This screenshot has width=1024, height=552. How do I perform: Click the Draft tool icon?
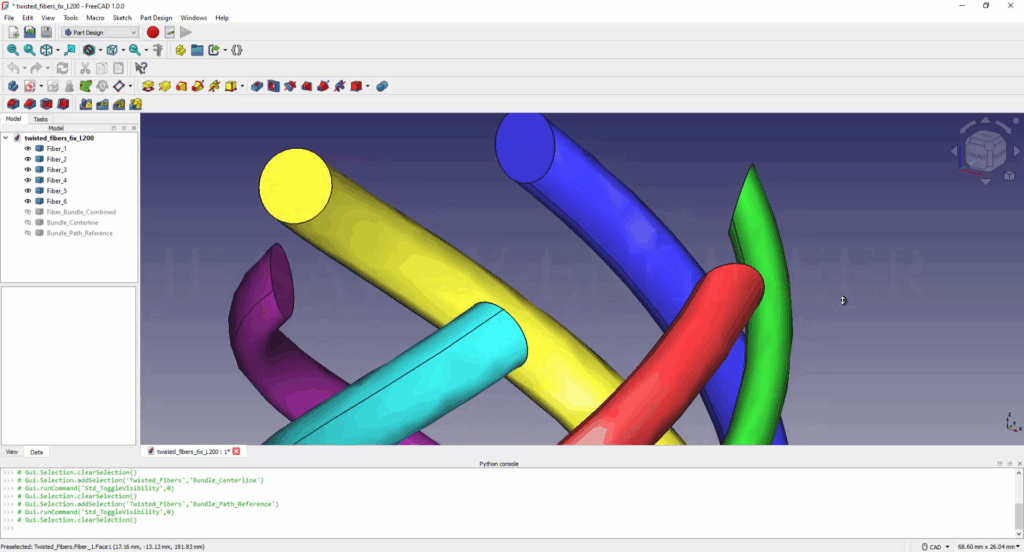(46, 104)
